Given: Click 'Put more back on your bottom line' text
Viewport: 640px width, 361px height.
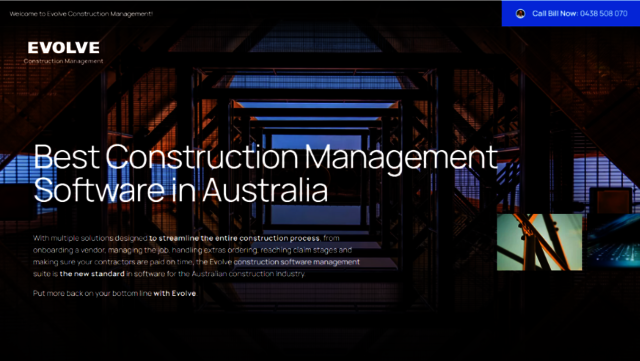Looking at the screenshot, I should coord(92,293).
